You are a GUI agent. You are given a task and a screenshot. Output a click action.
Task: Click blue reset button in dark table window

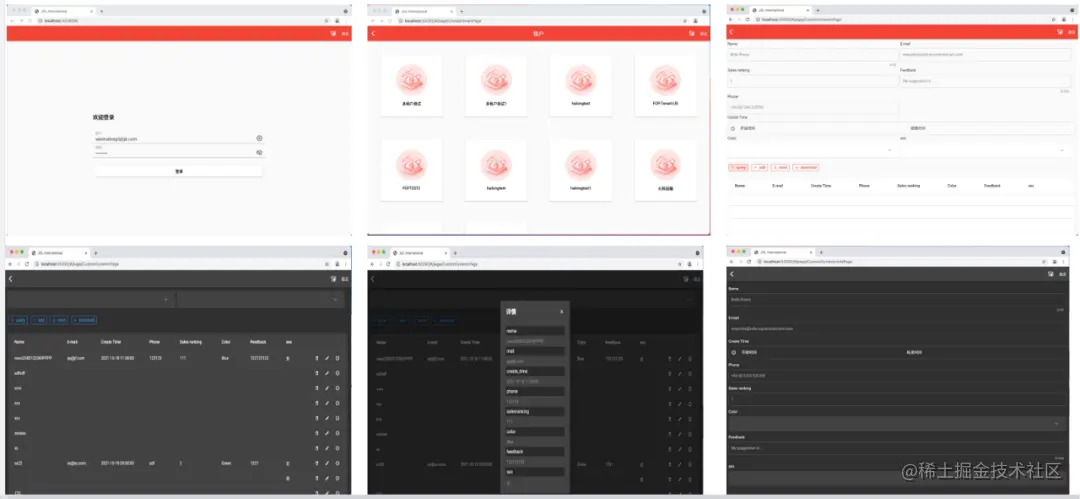[x=59, y=320]
